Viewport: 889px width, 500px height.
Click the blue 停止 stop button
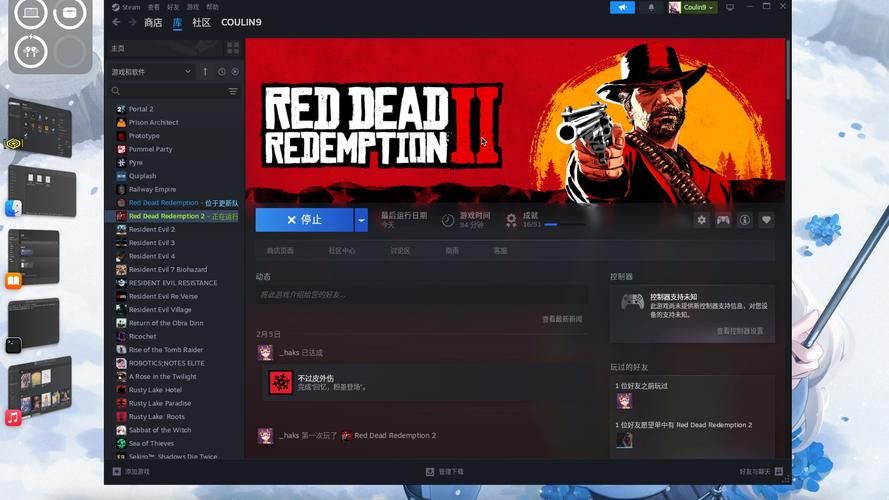304,220
